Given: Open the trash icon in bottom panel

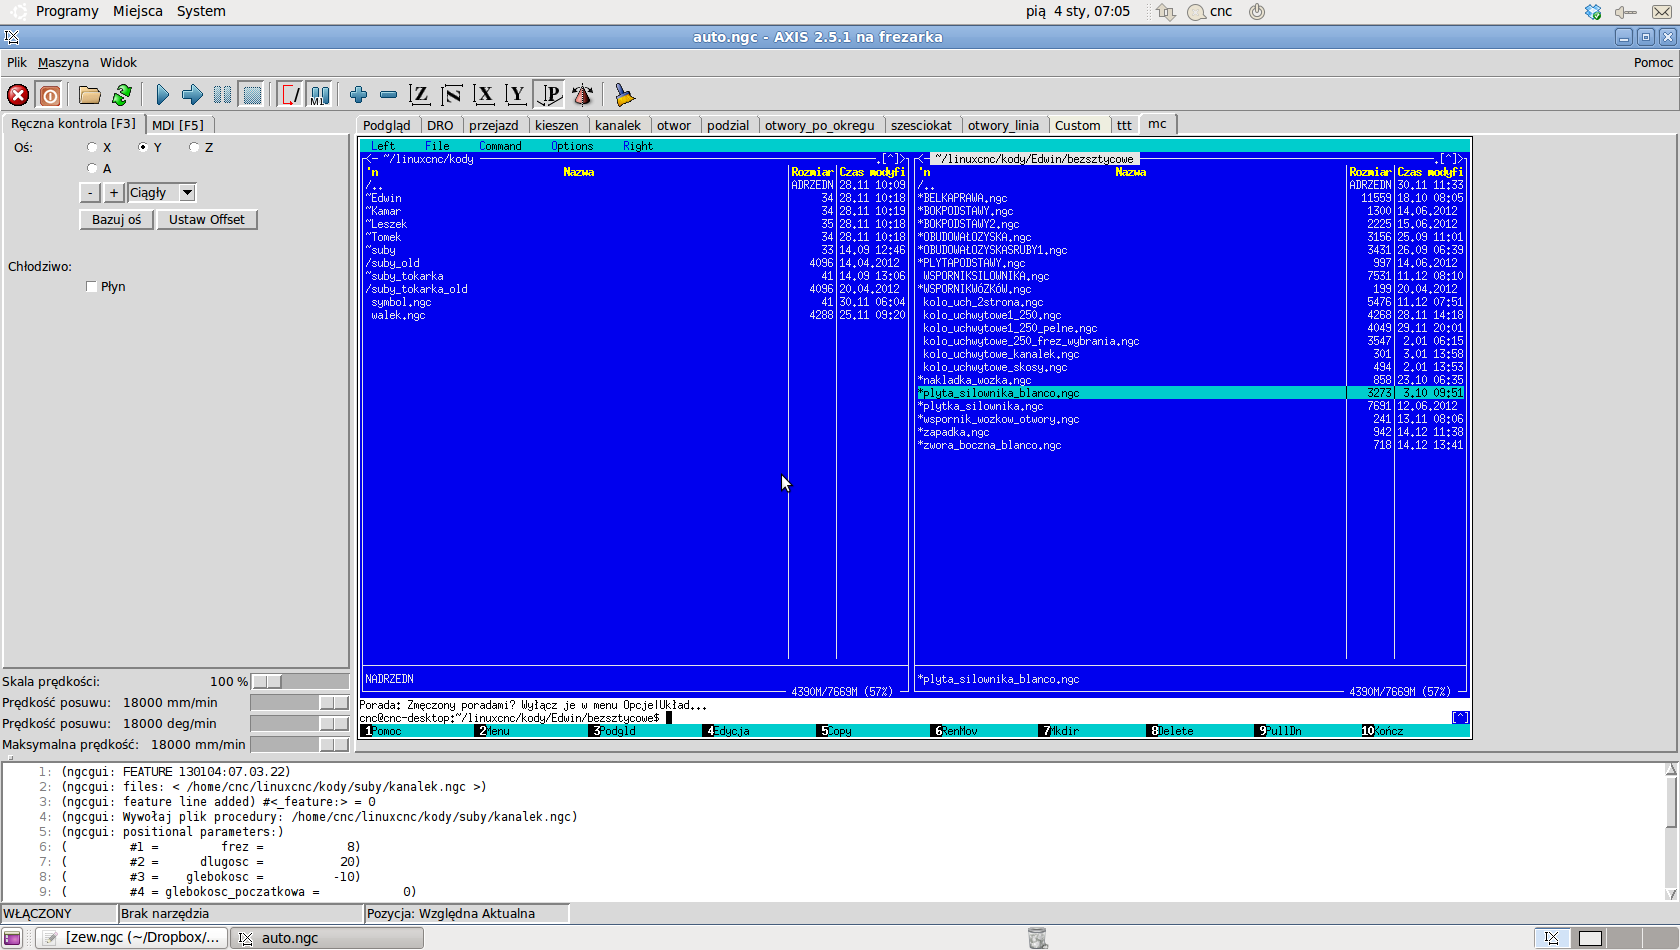Looking at the screenshot, I should pos(1037,938).
